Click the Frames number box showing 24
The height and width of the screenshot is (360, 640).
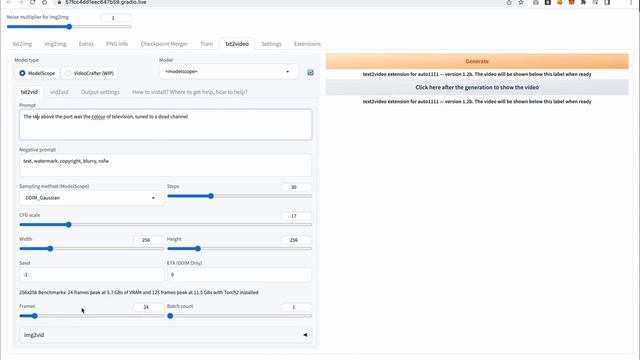pos(149,307)
